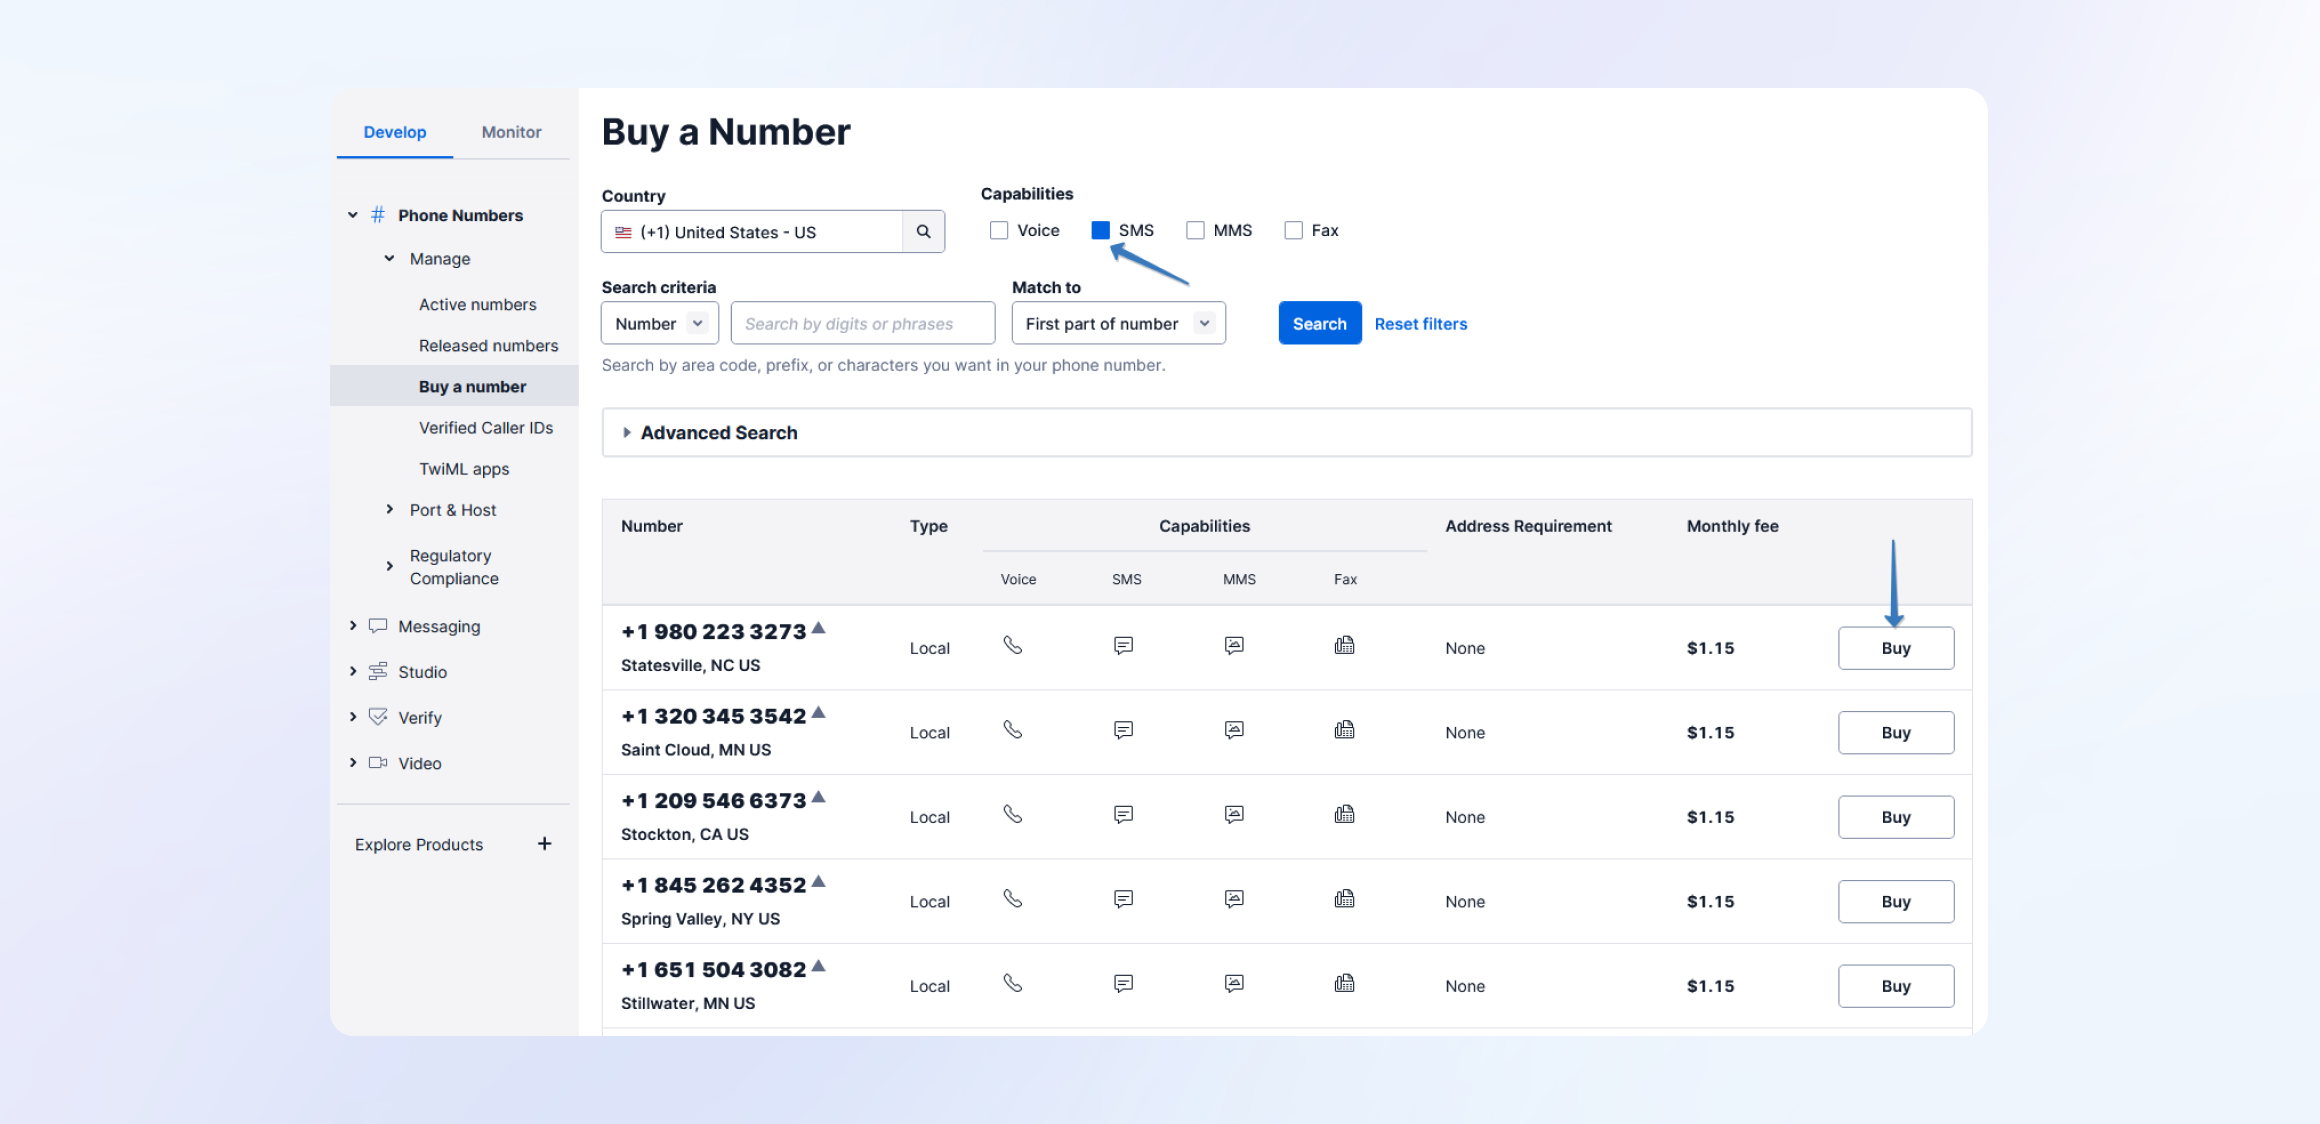The height and width of the screenshot is (1124, 2320).
Task: Click the Studio flow icon in sidebar
Action: pyautogui.click(x=378, y=672)
